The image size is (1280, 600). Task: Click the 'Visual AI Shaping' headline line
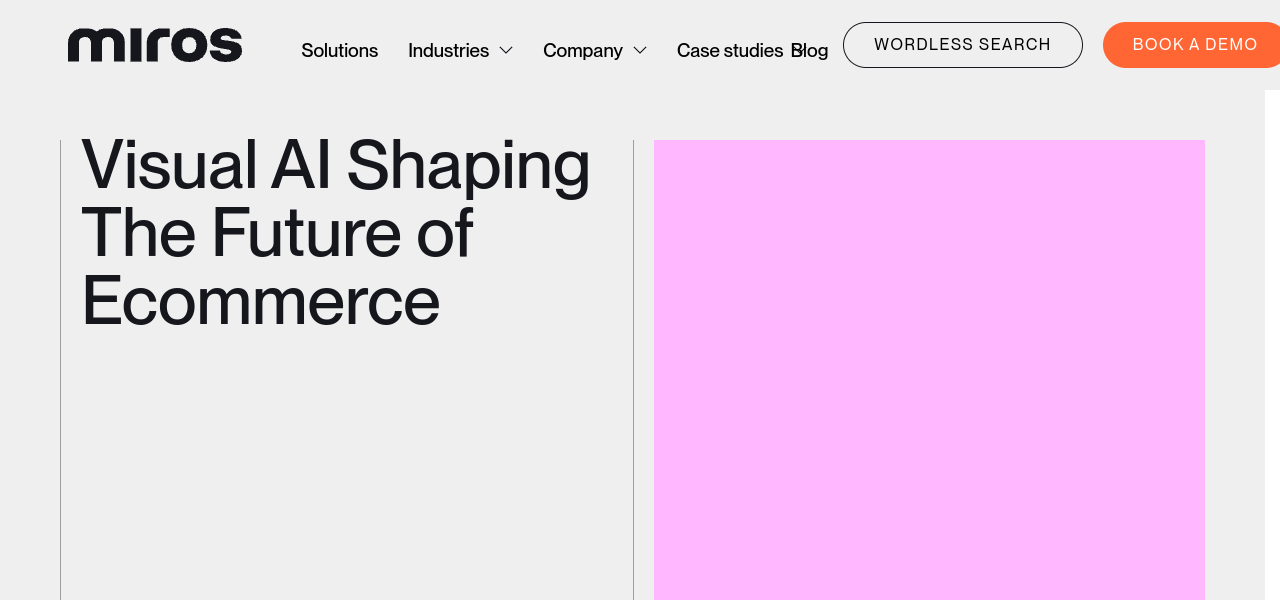pyautogui.click(x=335, y=166)
